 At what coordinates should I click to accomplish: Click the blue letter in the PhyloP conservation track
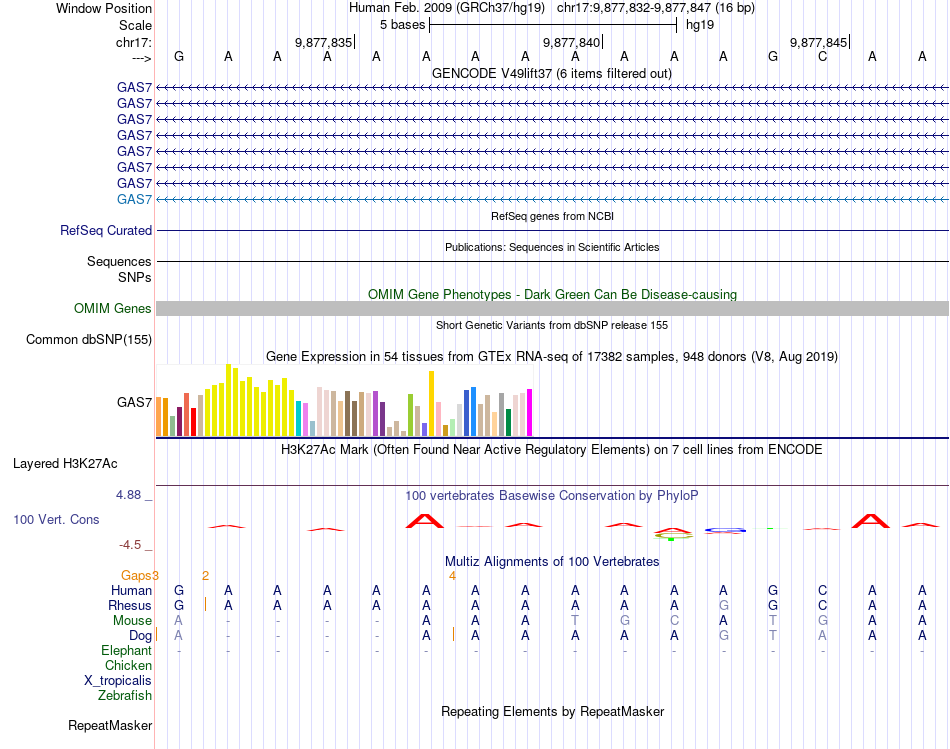(725, 531)
